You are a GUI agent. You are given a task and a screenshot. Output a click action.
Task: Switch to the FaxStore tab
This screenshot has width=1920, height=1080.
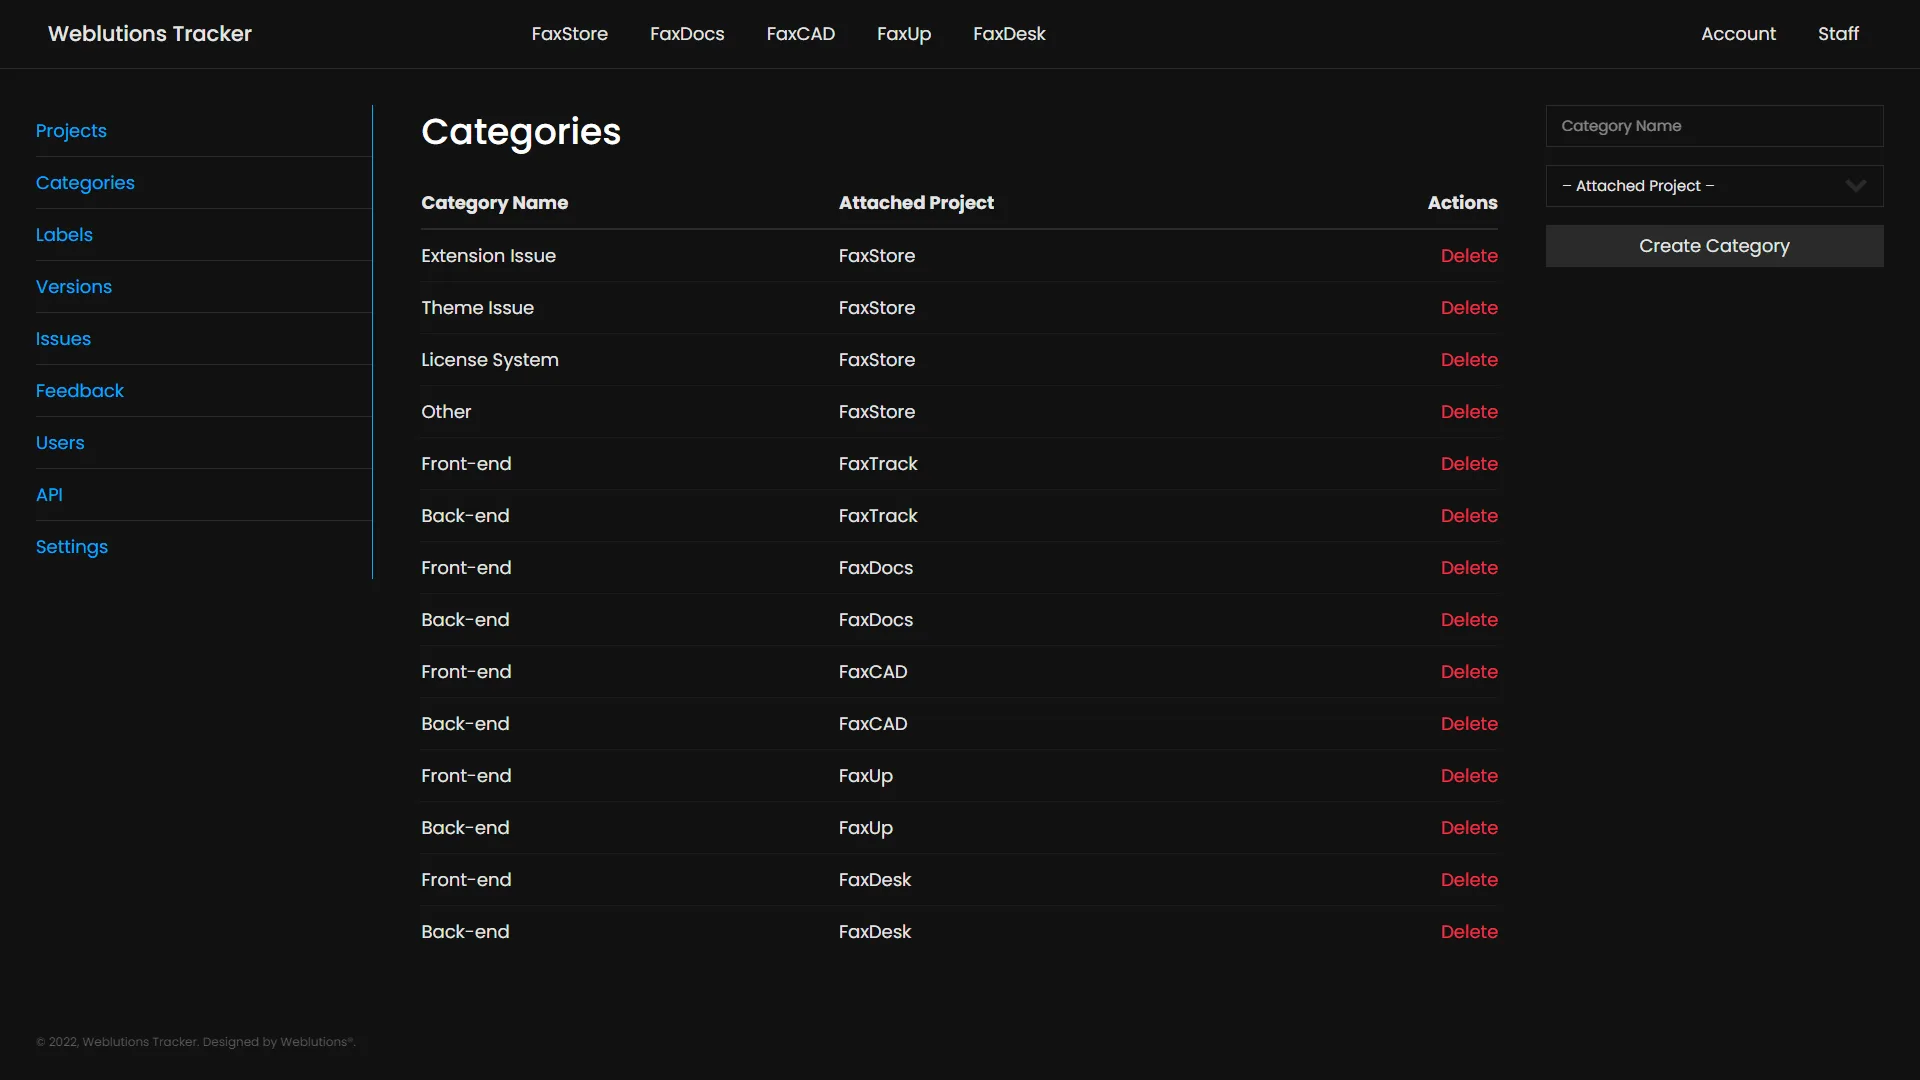569,33
